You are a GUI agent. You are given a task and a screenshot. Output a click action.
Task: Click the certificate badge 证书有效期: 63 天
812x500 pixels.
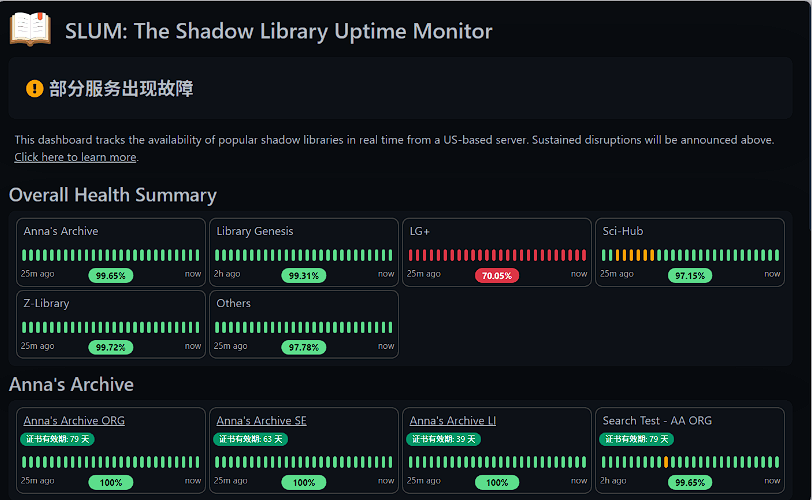[x=251, y=439]
